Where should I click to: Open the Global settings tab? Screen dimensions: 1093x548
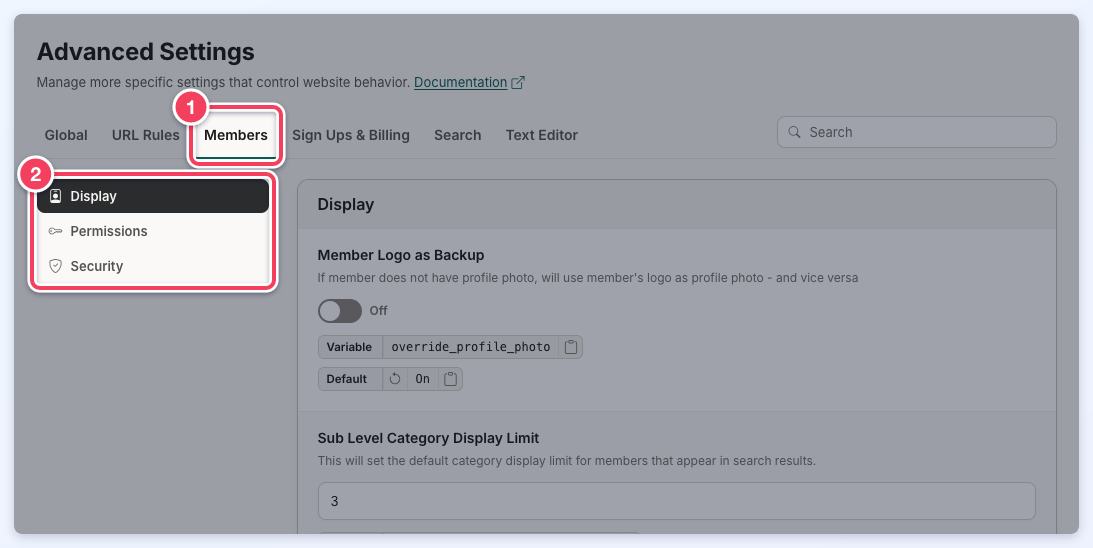[66, 135]
